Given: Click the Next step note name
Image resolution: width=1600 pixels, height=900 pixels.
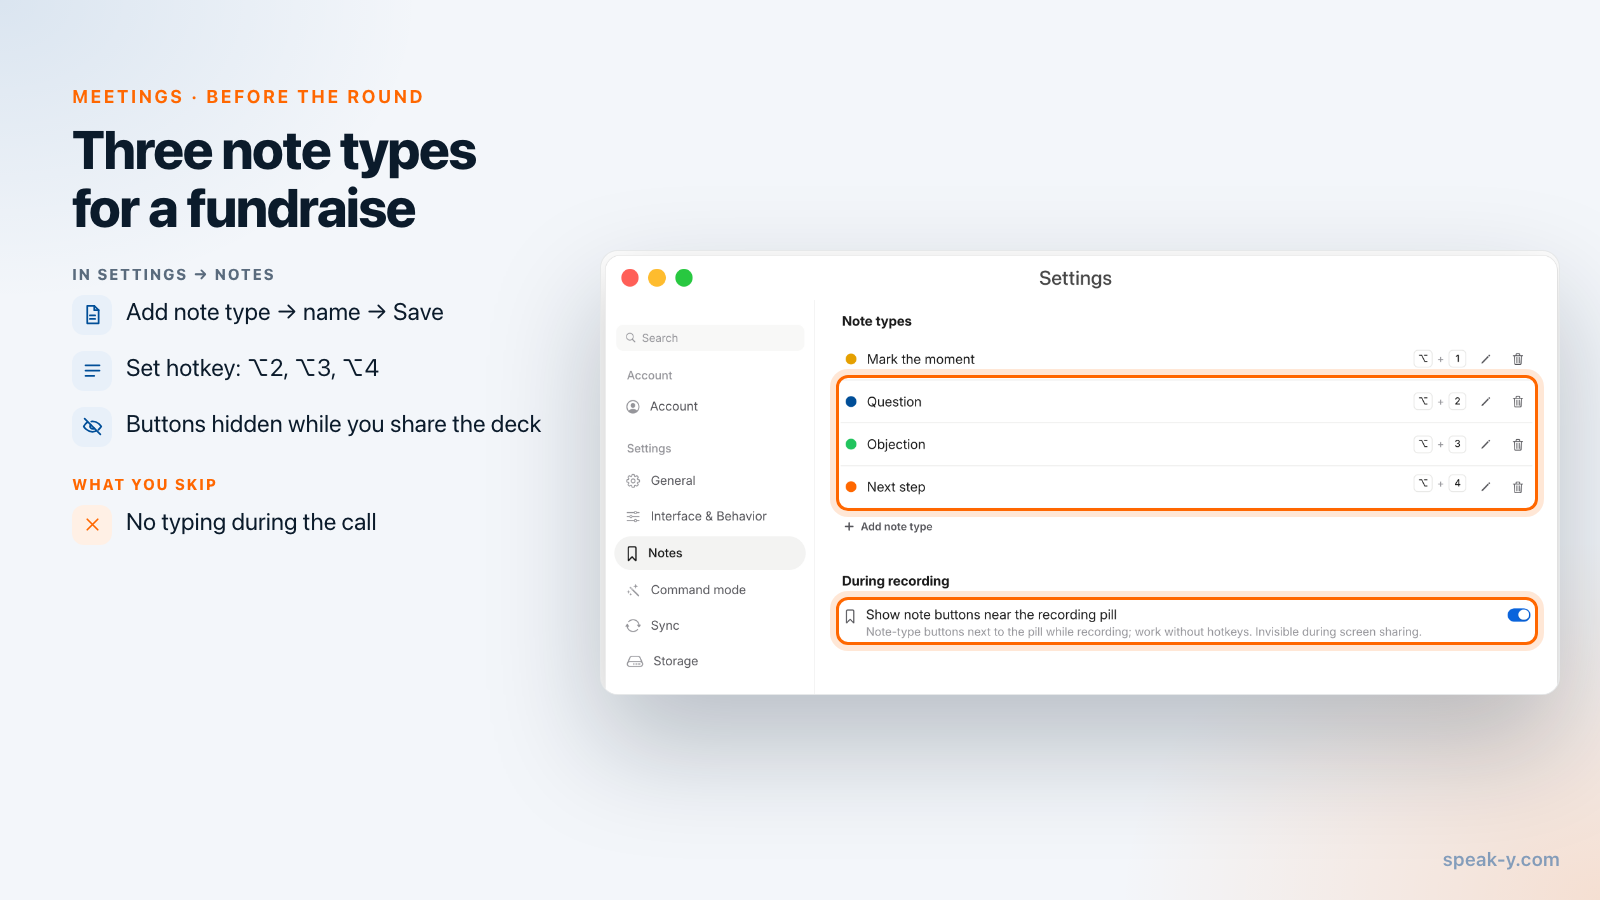Looking at the screenshot, I should click(896, 488).
